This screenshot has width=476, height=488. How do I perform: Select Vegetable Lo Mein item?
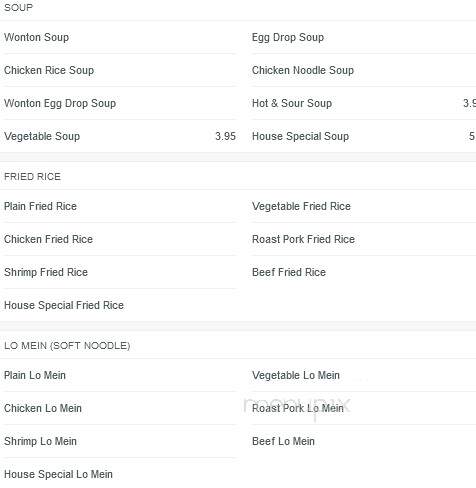pyautogui.click(x=296, y=375)
